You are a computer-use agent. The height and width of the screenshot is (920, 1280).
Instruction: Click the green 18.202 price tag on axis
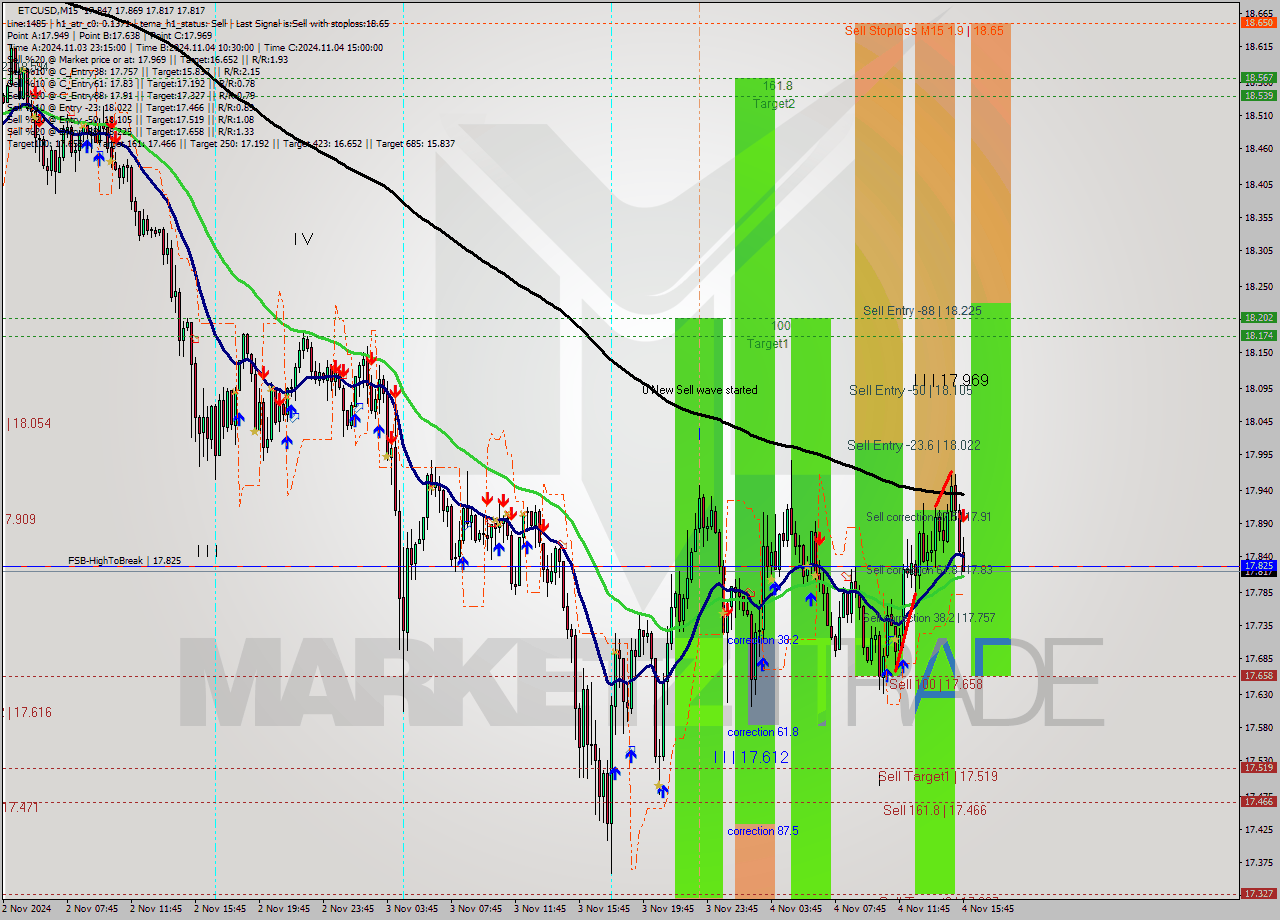coord(1258,317)
